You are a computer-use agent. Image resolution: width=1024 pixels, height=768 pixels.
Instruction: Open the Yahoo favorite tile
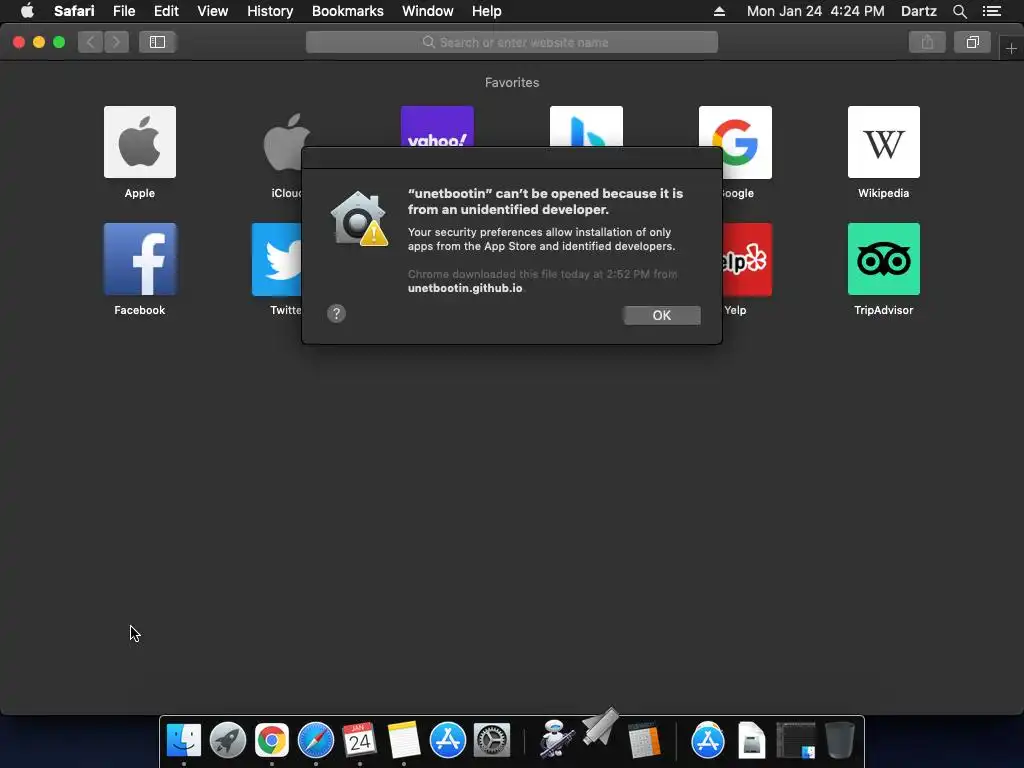pos(437,127)
